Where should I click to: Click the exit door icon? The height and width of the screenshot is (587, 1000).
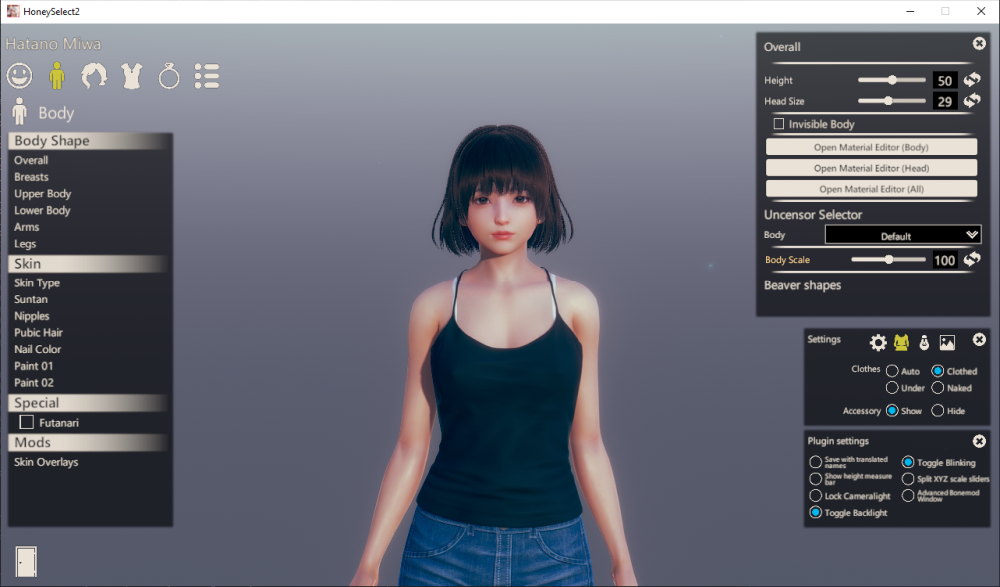[26, 561]
